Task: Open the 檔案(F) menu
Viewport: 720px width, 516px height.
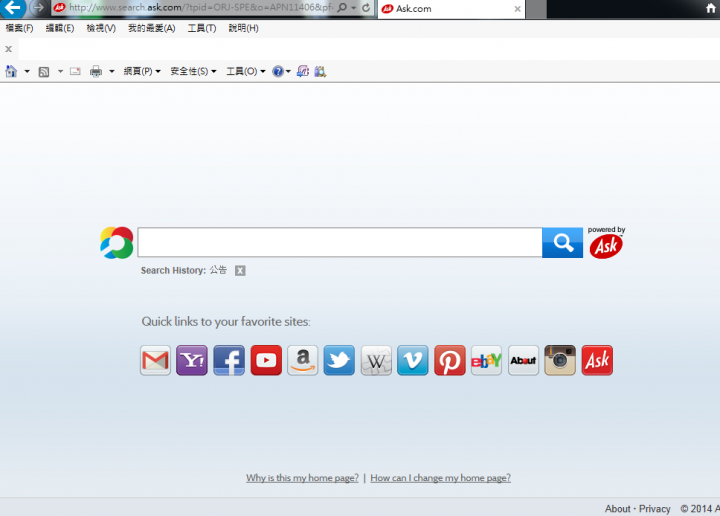Action: coord(19,28)
